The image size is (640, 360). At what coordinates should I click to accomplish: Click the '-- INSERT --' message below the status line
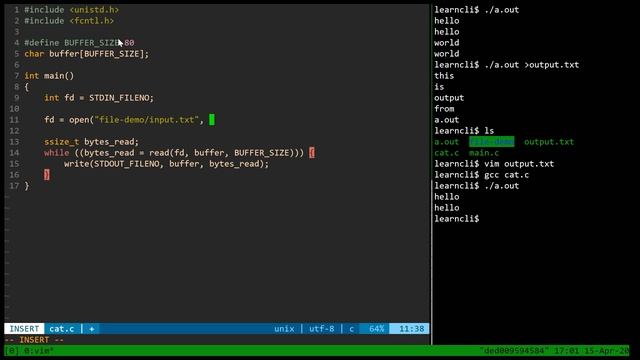point(34,340)
